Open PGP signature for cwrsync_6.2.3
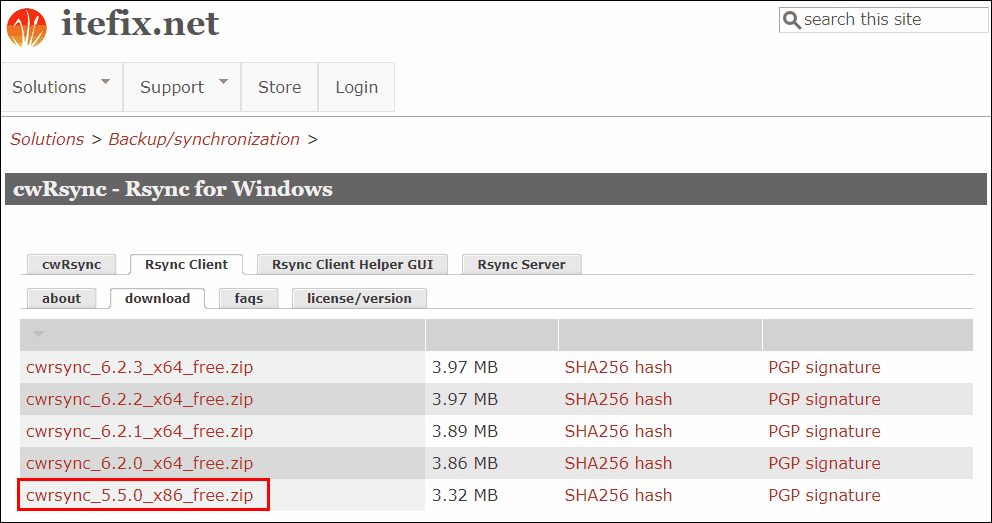The height and width of the screenshot is (523, 992). click(x=824, y=367)
